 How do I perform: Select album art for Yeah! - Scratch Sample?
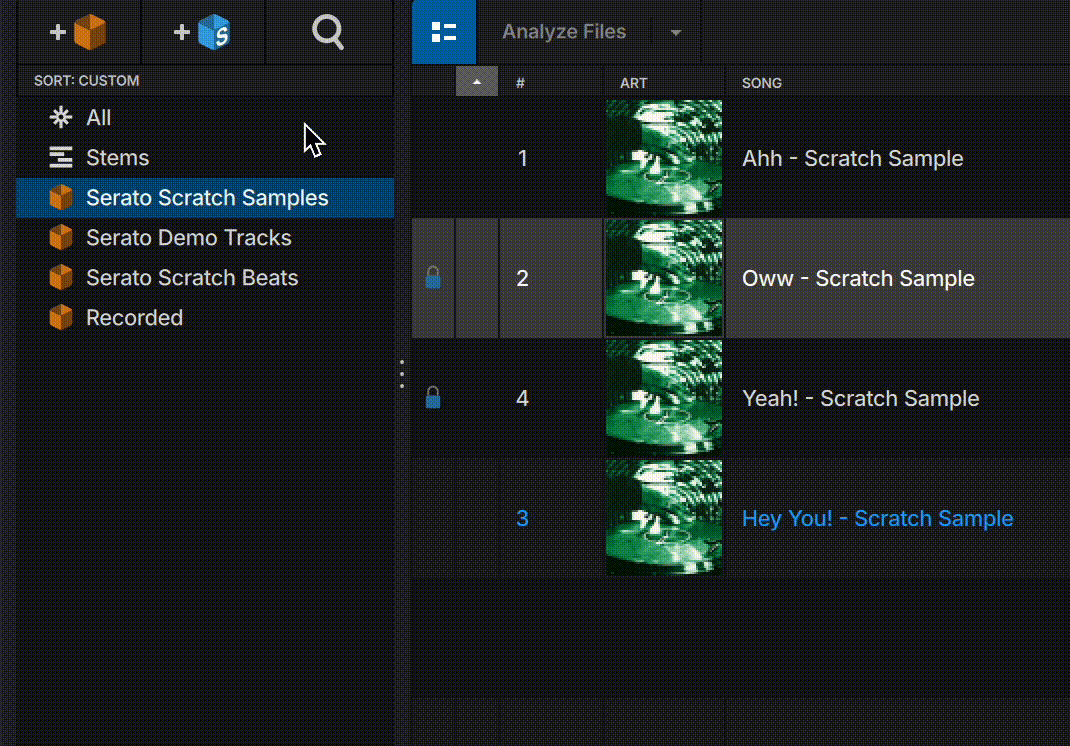click(x=664, y=398)
